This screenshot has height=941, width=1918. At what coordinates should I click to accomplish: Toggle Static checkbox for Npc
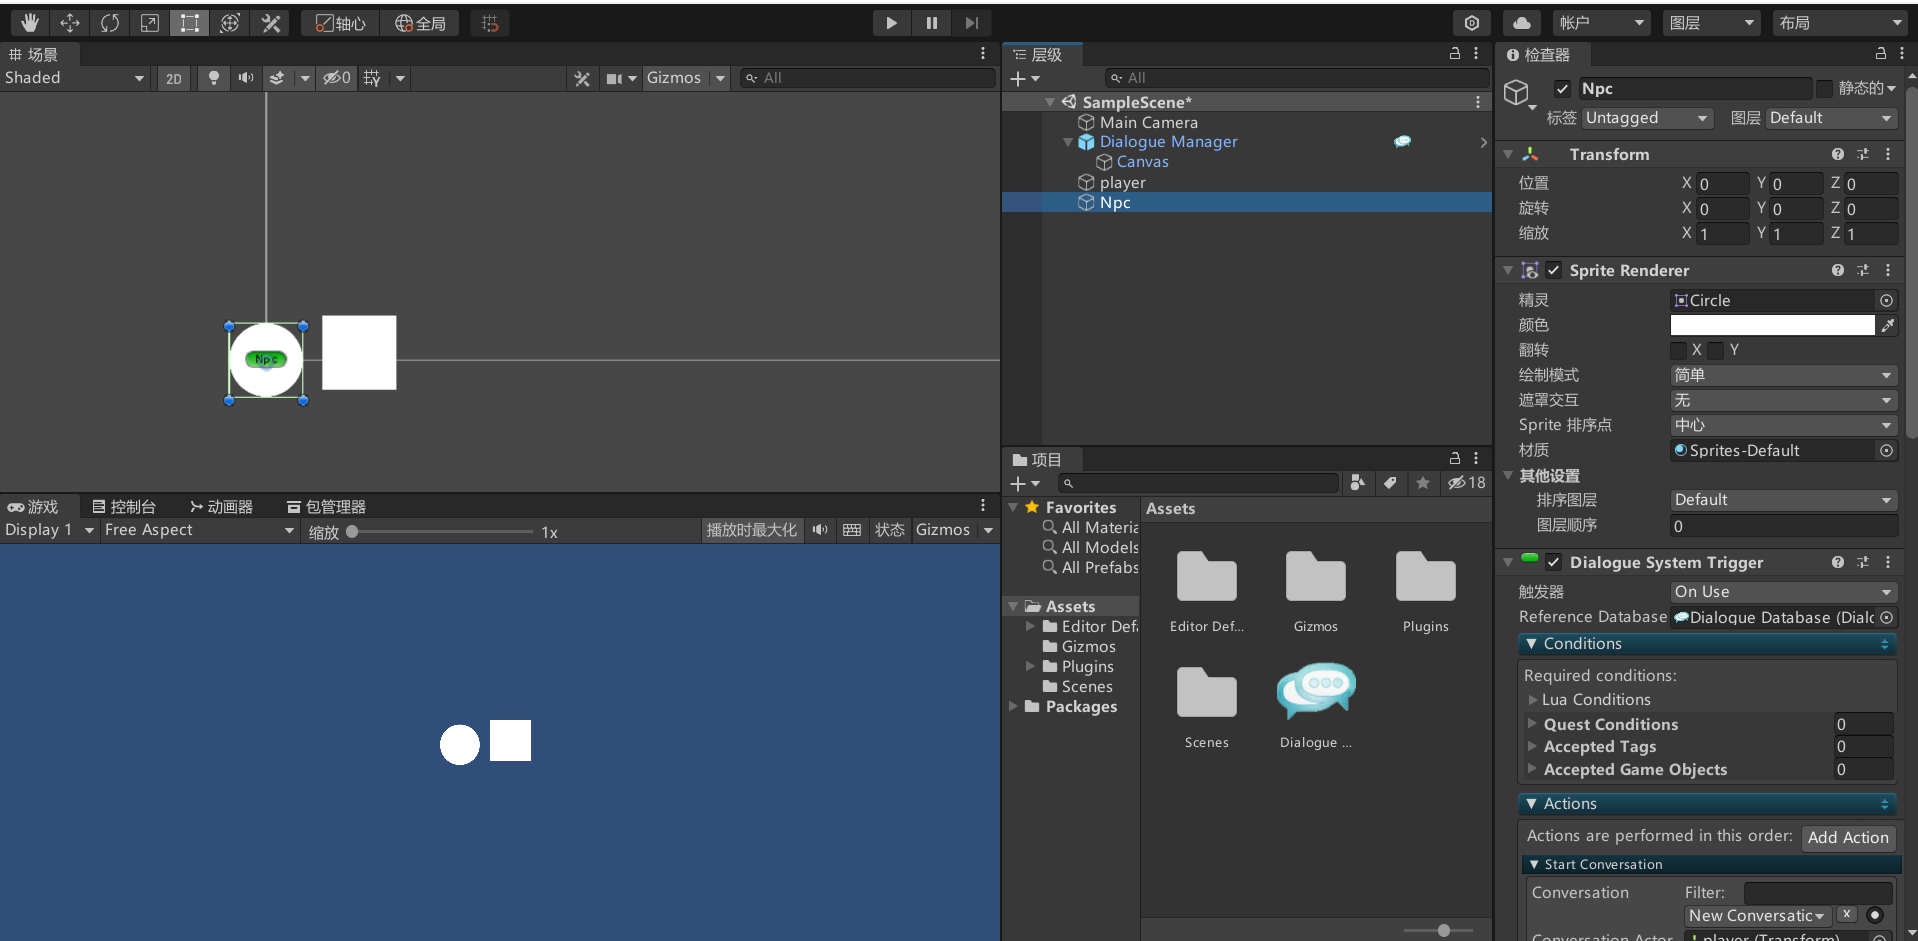[1825, 88]
